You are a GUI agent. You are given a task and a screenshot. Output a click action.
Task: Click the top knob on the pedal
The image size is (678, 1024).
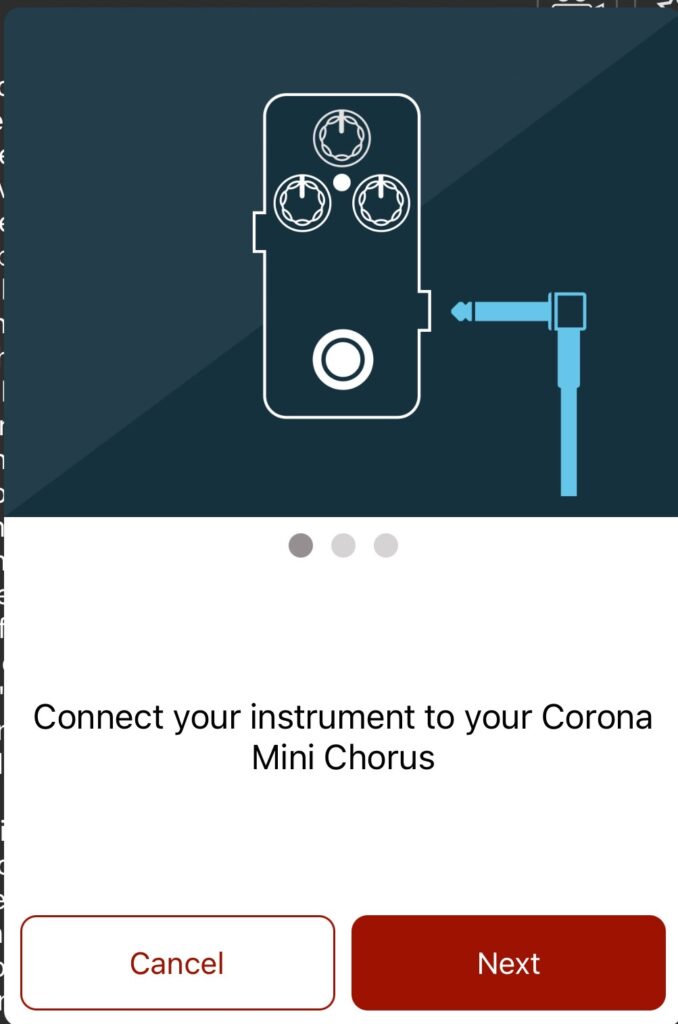342,138
